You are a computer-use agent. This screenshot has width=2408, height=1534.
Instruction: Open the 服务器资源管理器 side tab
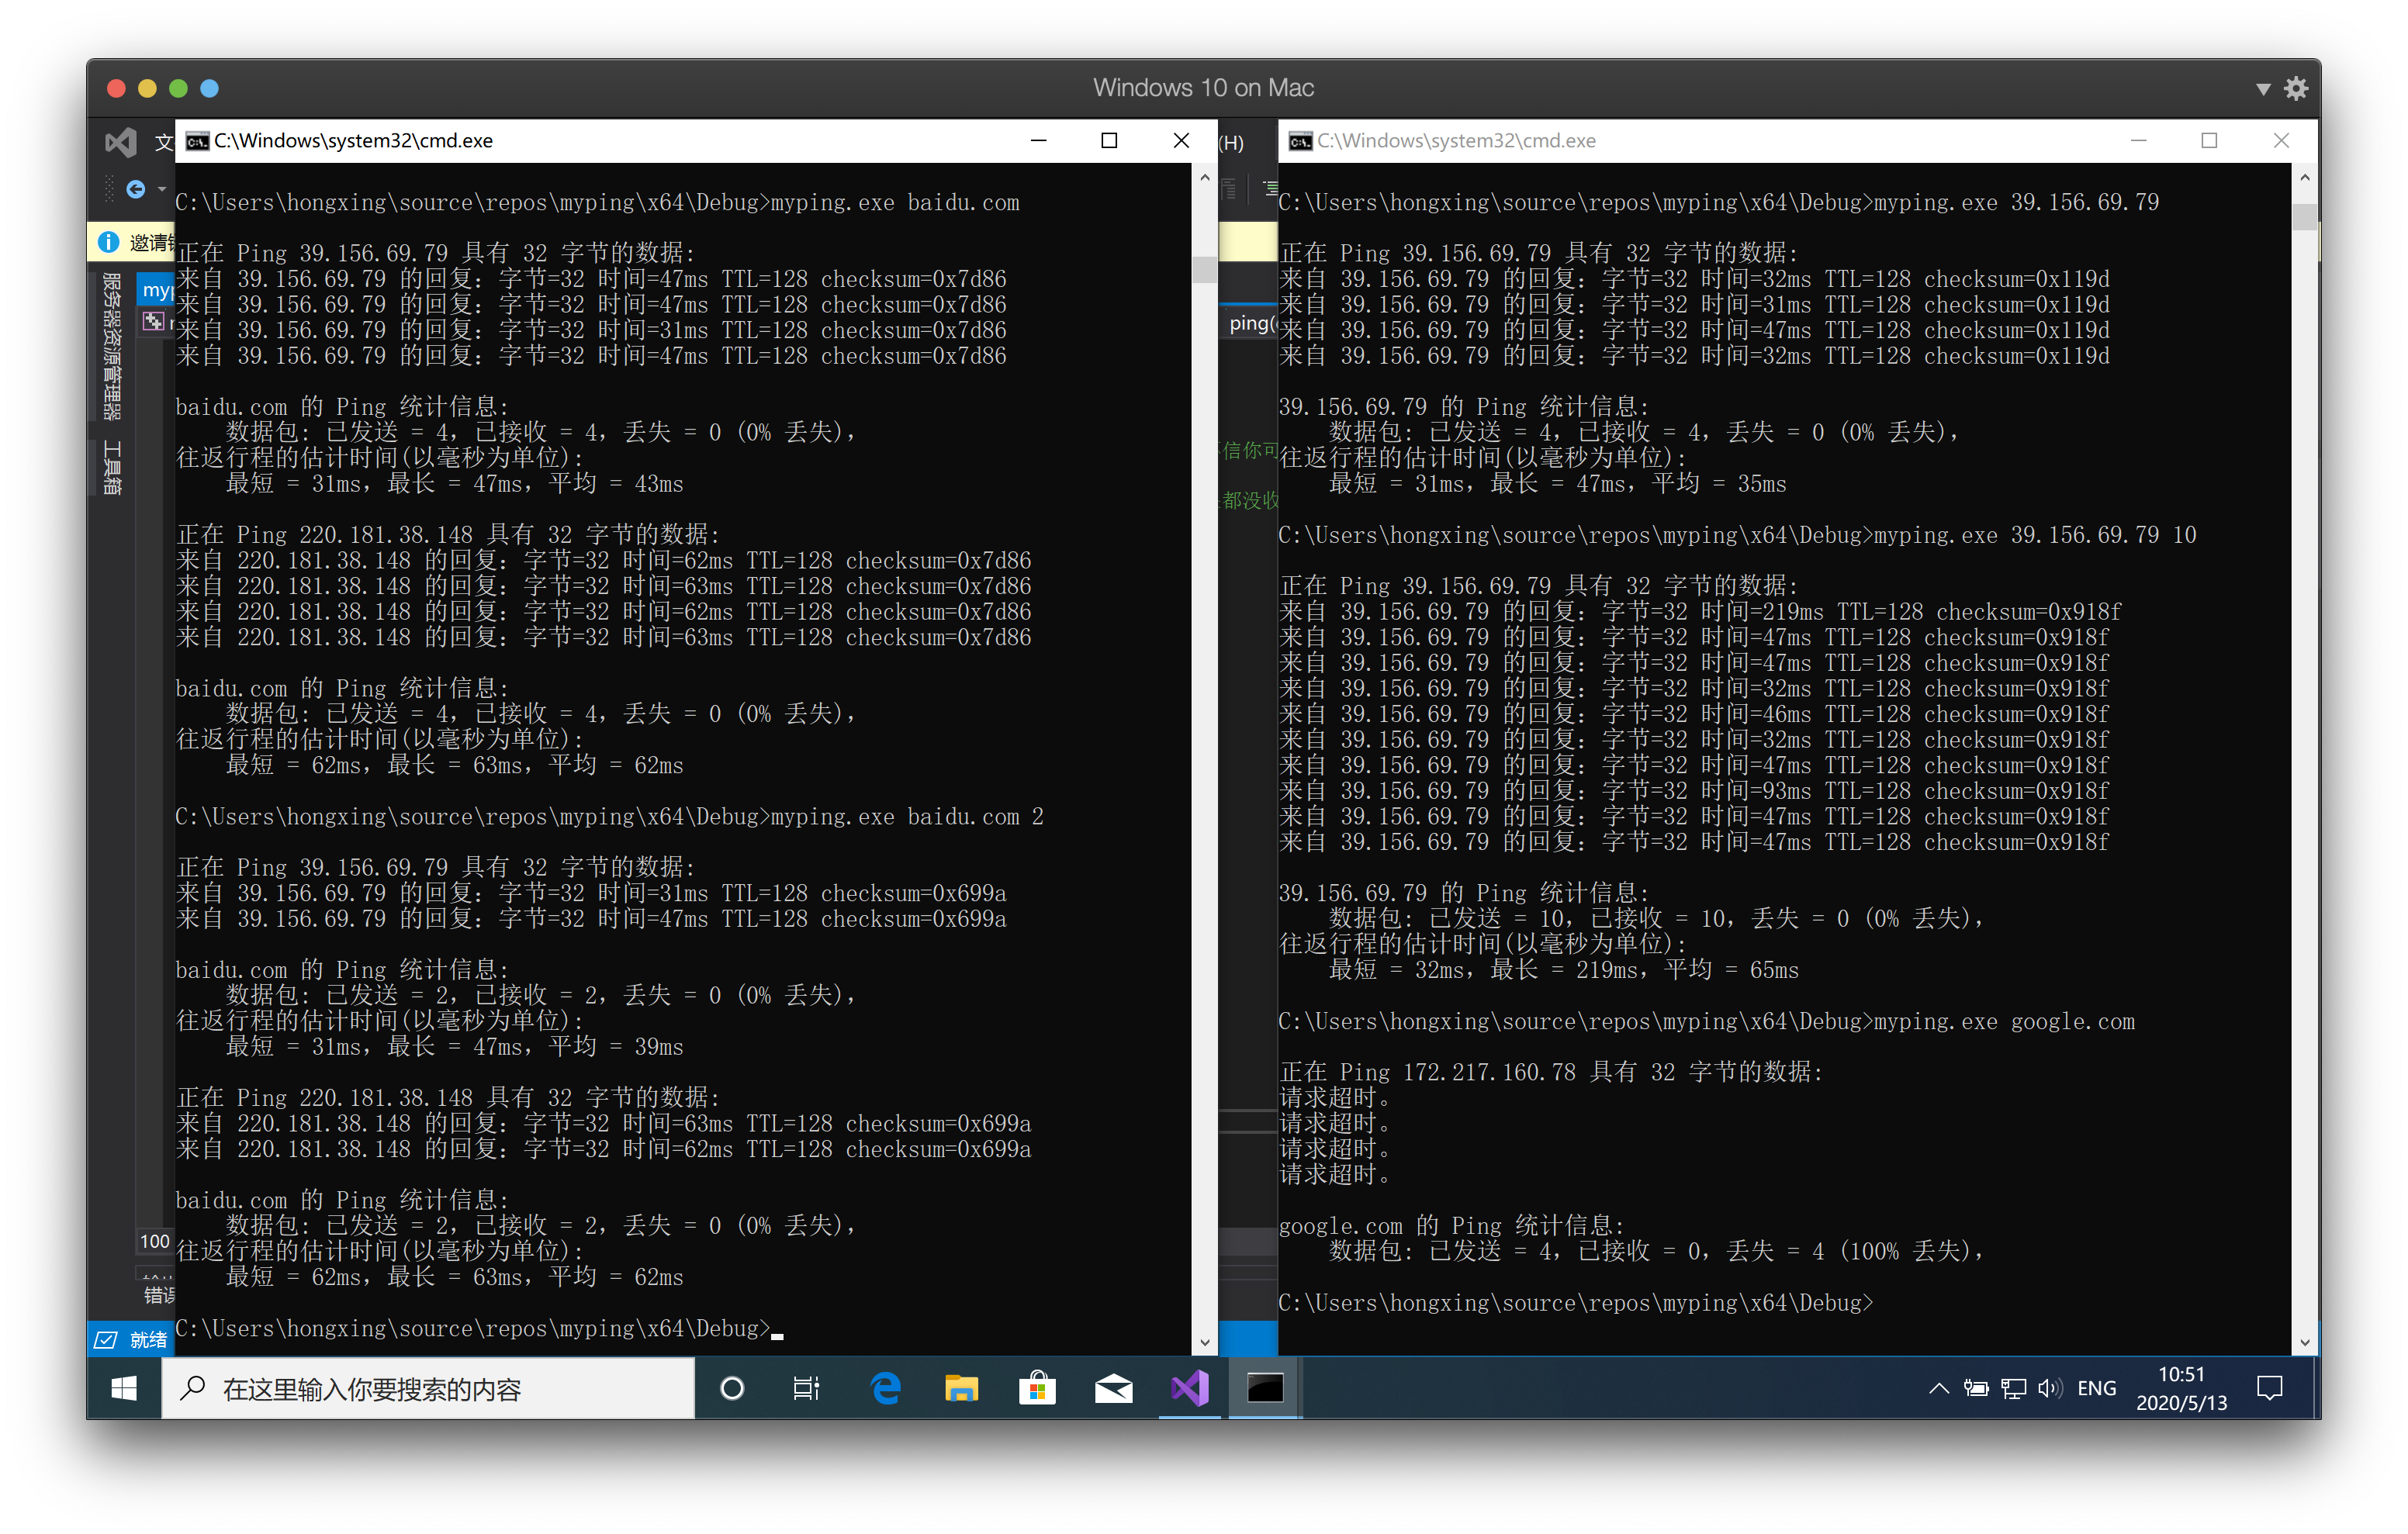[112, 346]
